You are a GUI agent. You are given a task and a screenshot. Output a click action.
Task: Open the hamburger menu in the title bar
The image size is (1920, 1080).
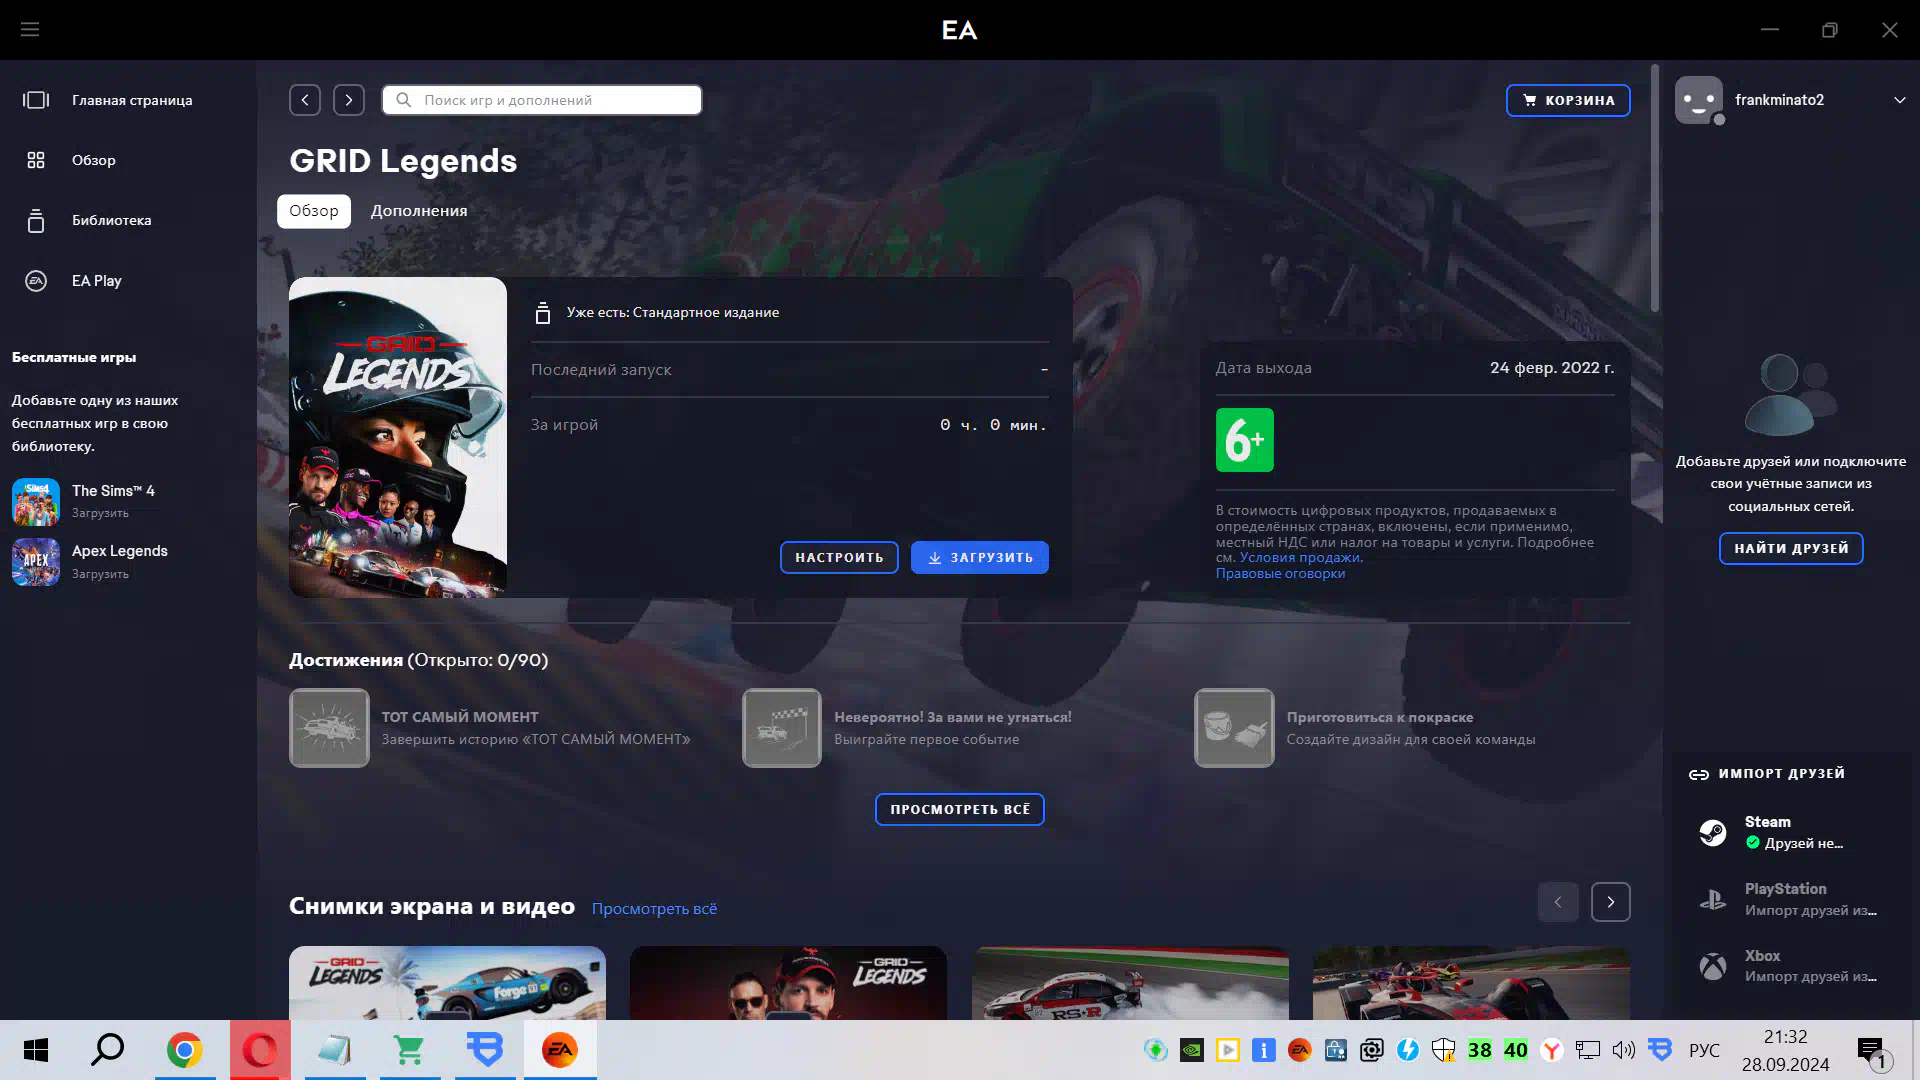pos(30,30)
